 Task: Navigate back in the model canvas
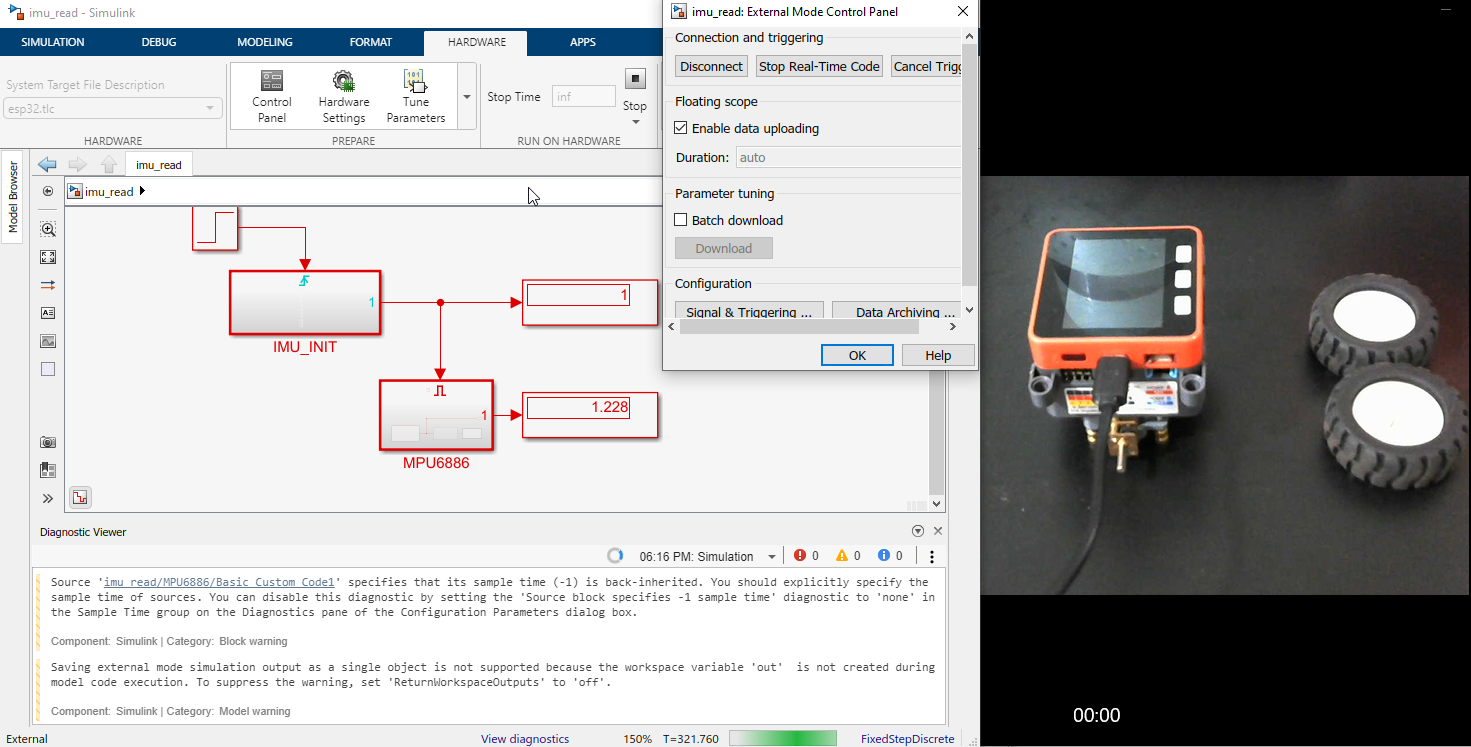(x=47, y=165)
